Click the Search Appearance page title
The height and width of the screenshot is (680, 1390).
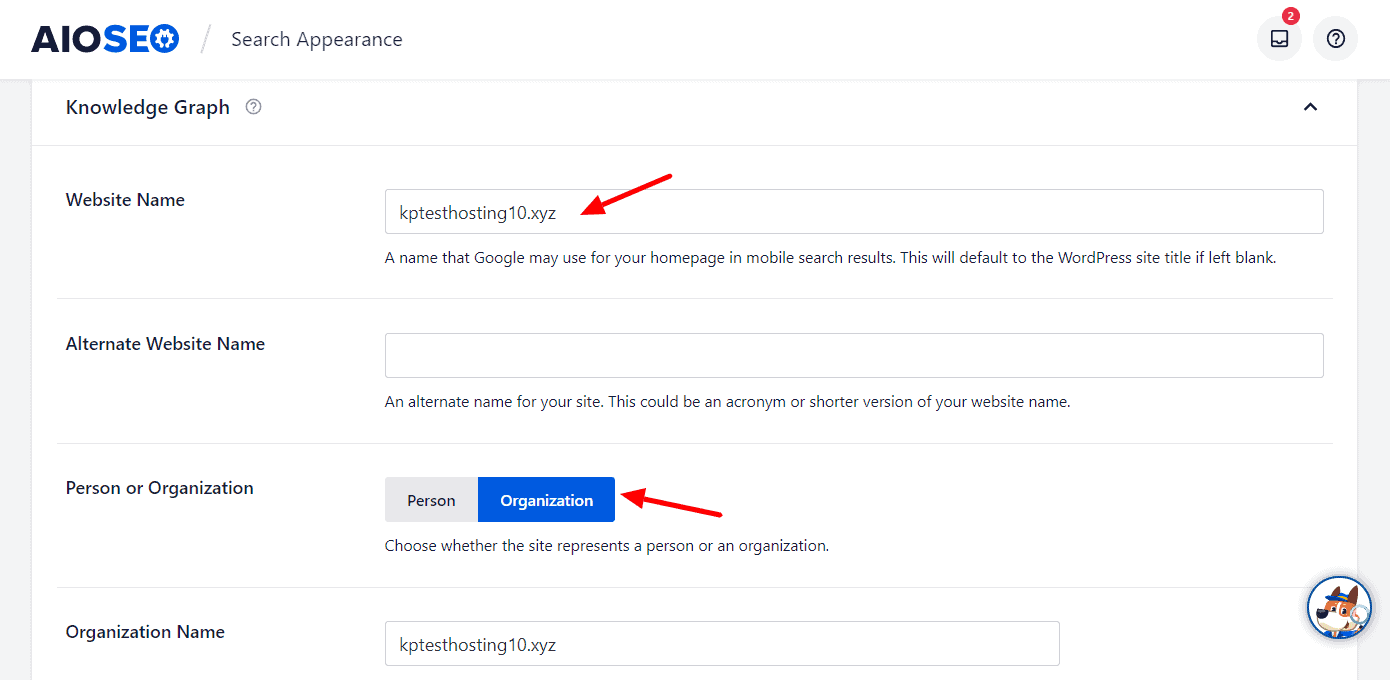(316, 39)
